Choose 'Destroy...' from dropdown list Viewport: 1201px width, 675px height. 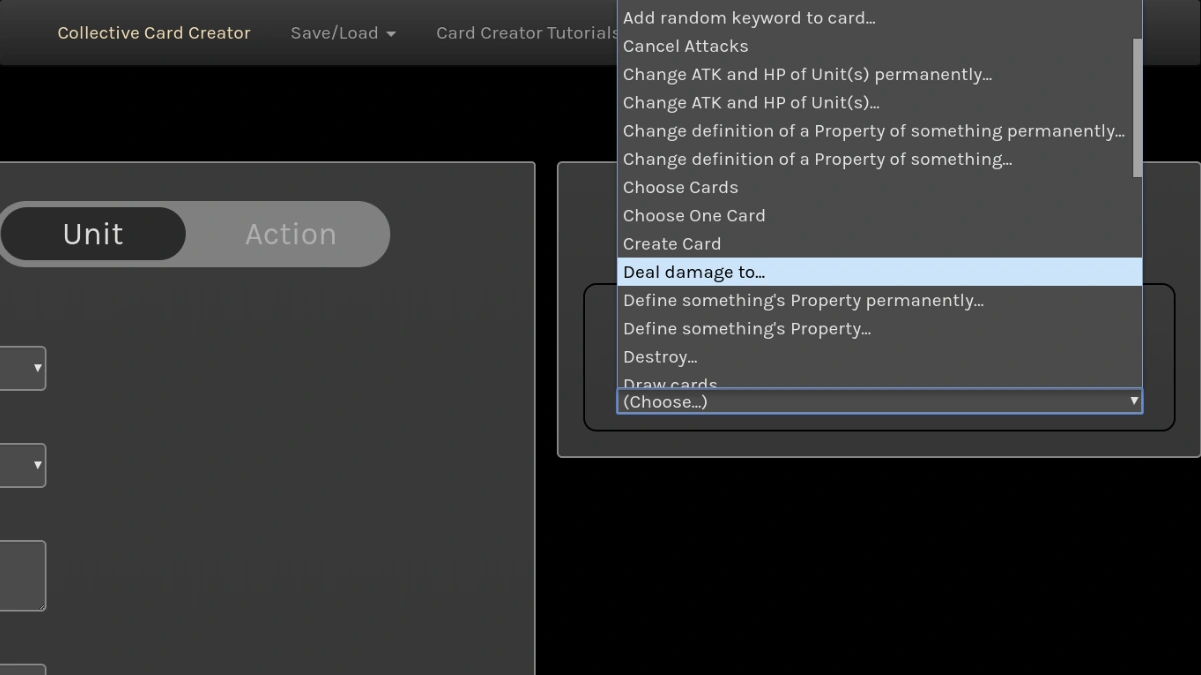tap(660, 357)
